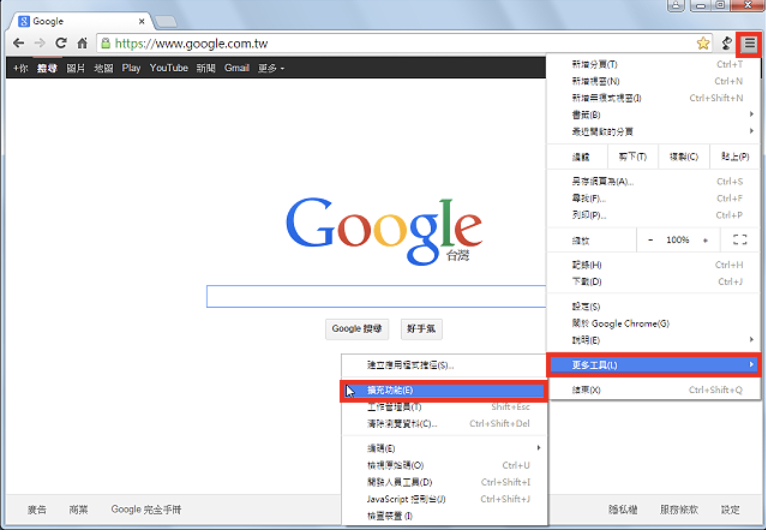Click the forward navigation arrow
Viewport: 766px width, 532px height.
40,43
